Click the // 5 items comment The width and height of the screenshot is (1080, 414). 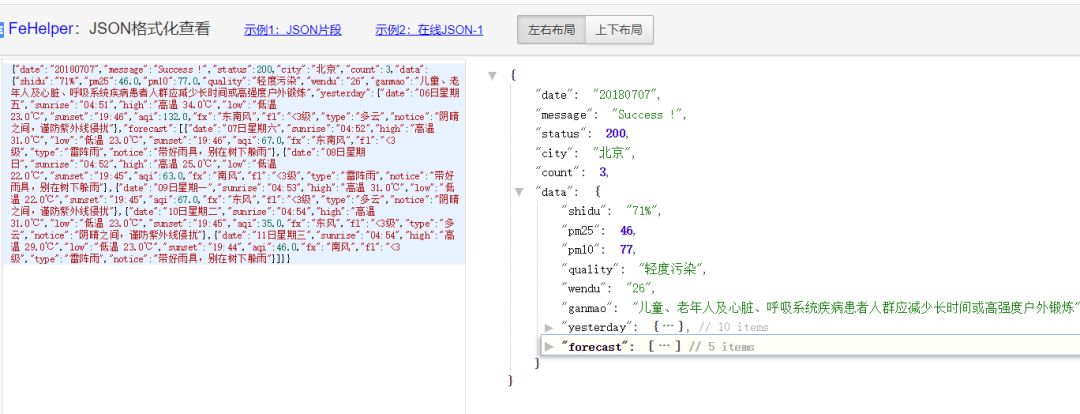[721, 347]
